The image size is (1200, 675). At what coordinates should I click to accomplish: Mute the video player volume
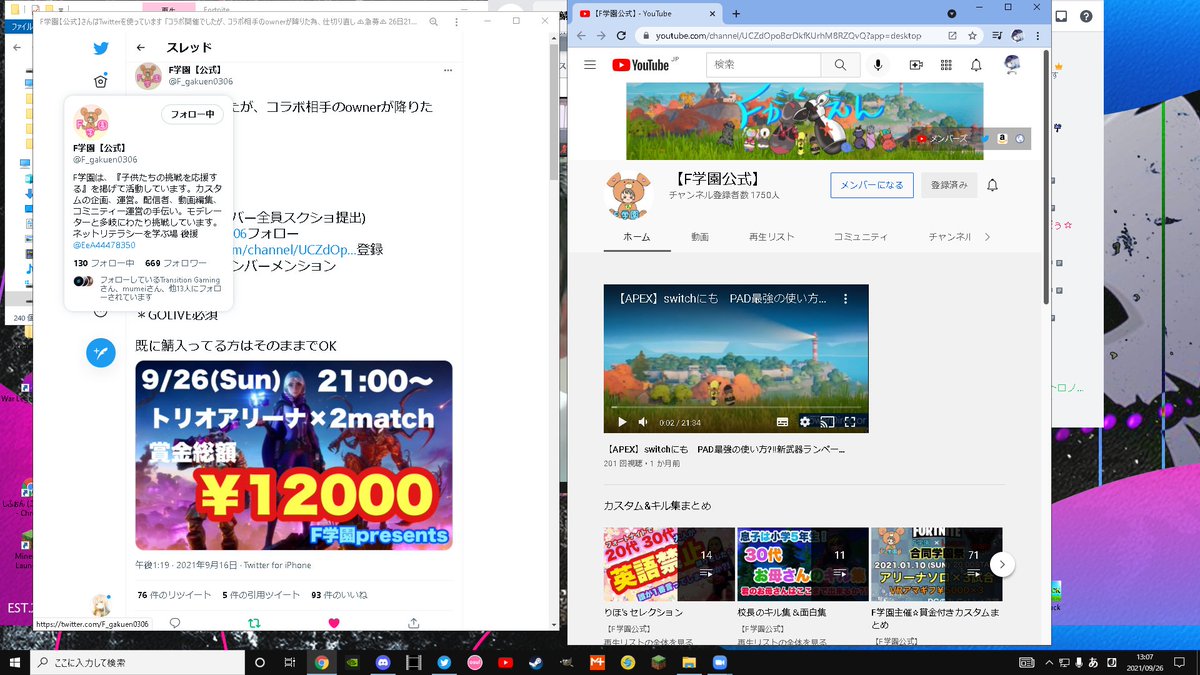click(644, 422)
